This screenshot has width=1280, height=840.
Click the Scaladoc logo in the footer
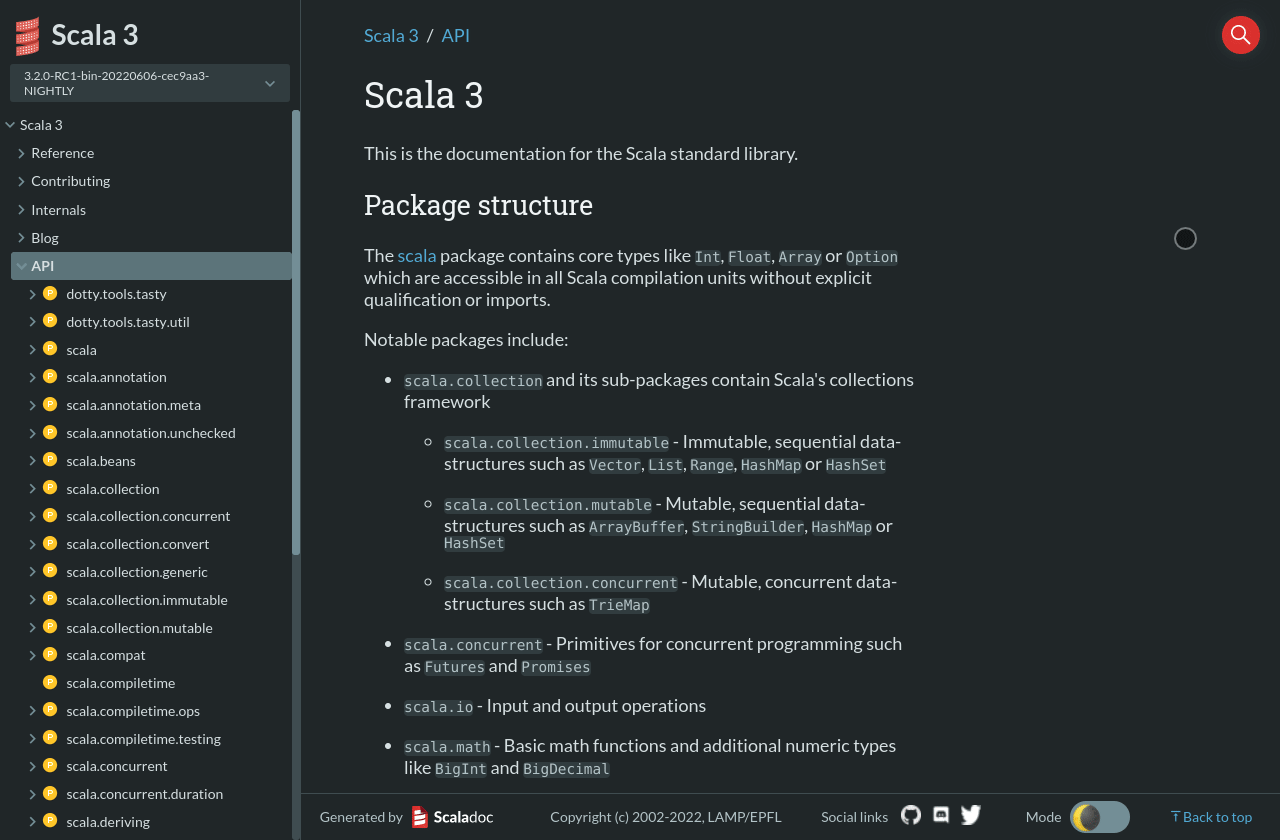coord(452,817)
